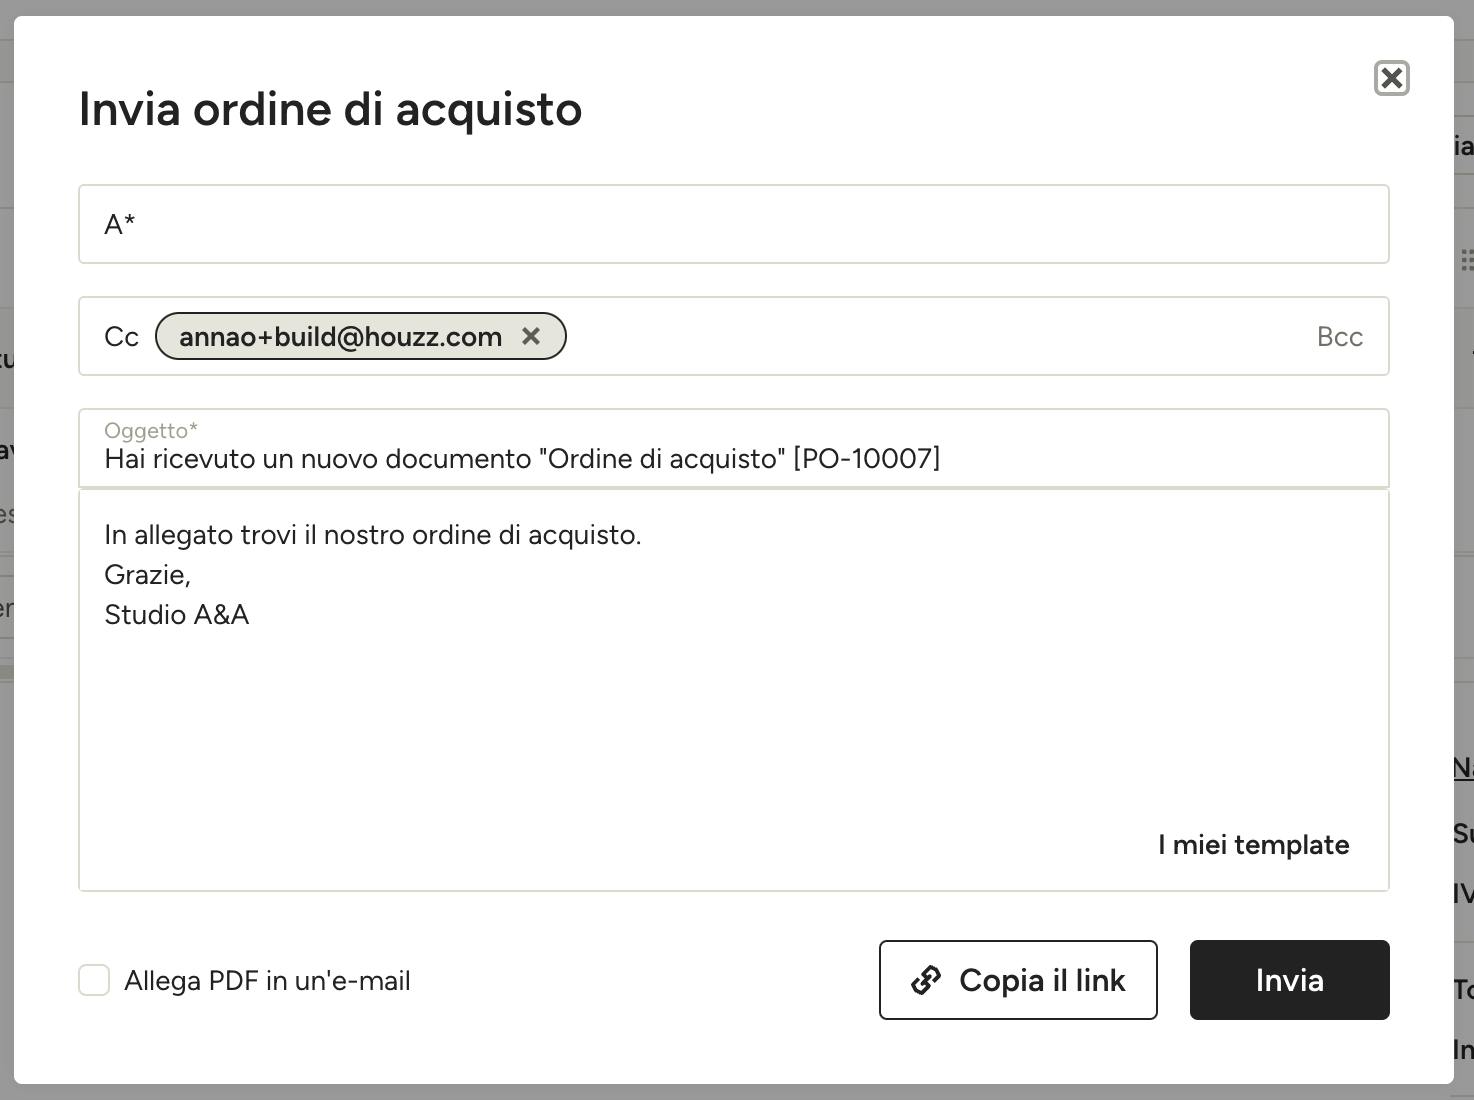The width and height of the screenshot is (1474, 1100).
Task: Click the drag handle dots at the right edge
Action: tap(1467, 260)
